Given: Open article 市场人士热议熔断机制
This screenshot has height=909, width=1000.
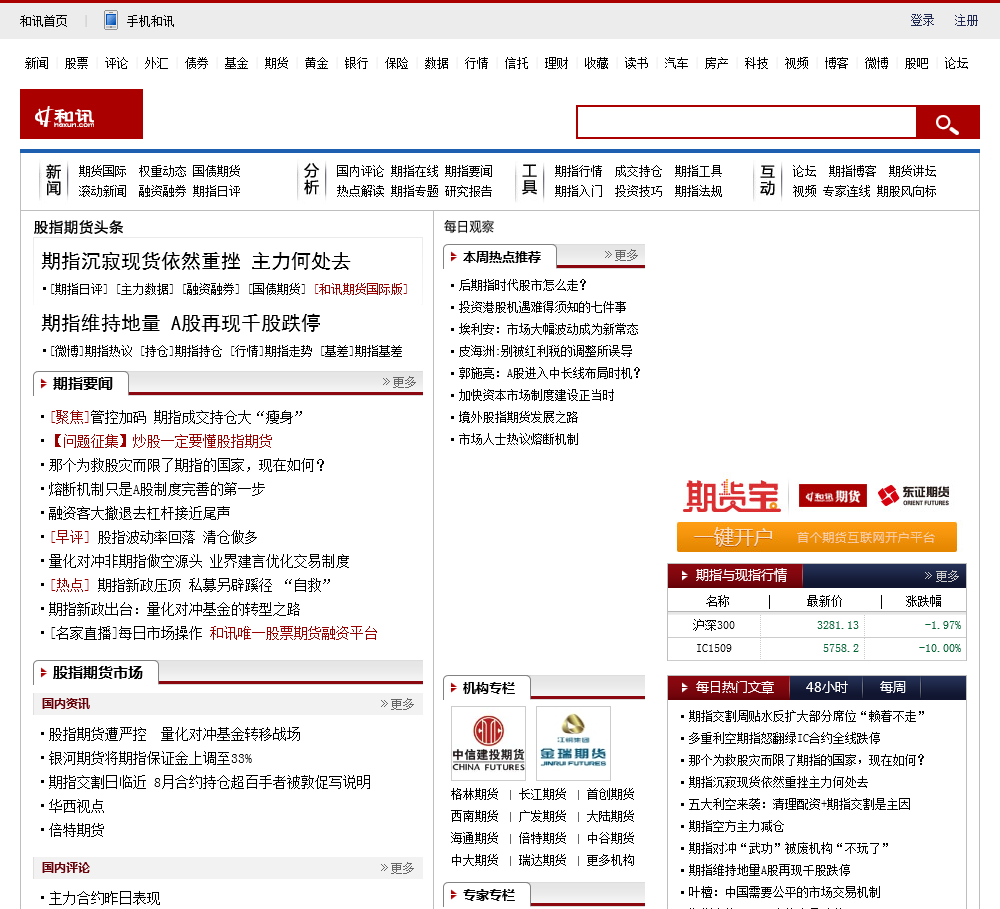Looking at the screenshot, I should click(x=518, y=440).
